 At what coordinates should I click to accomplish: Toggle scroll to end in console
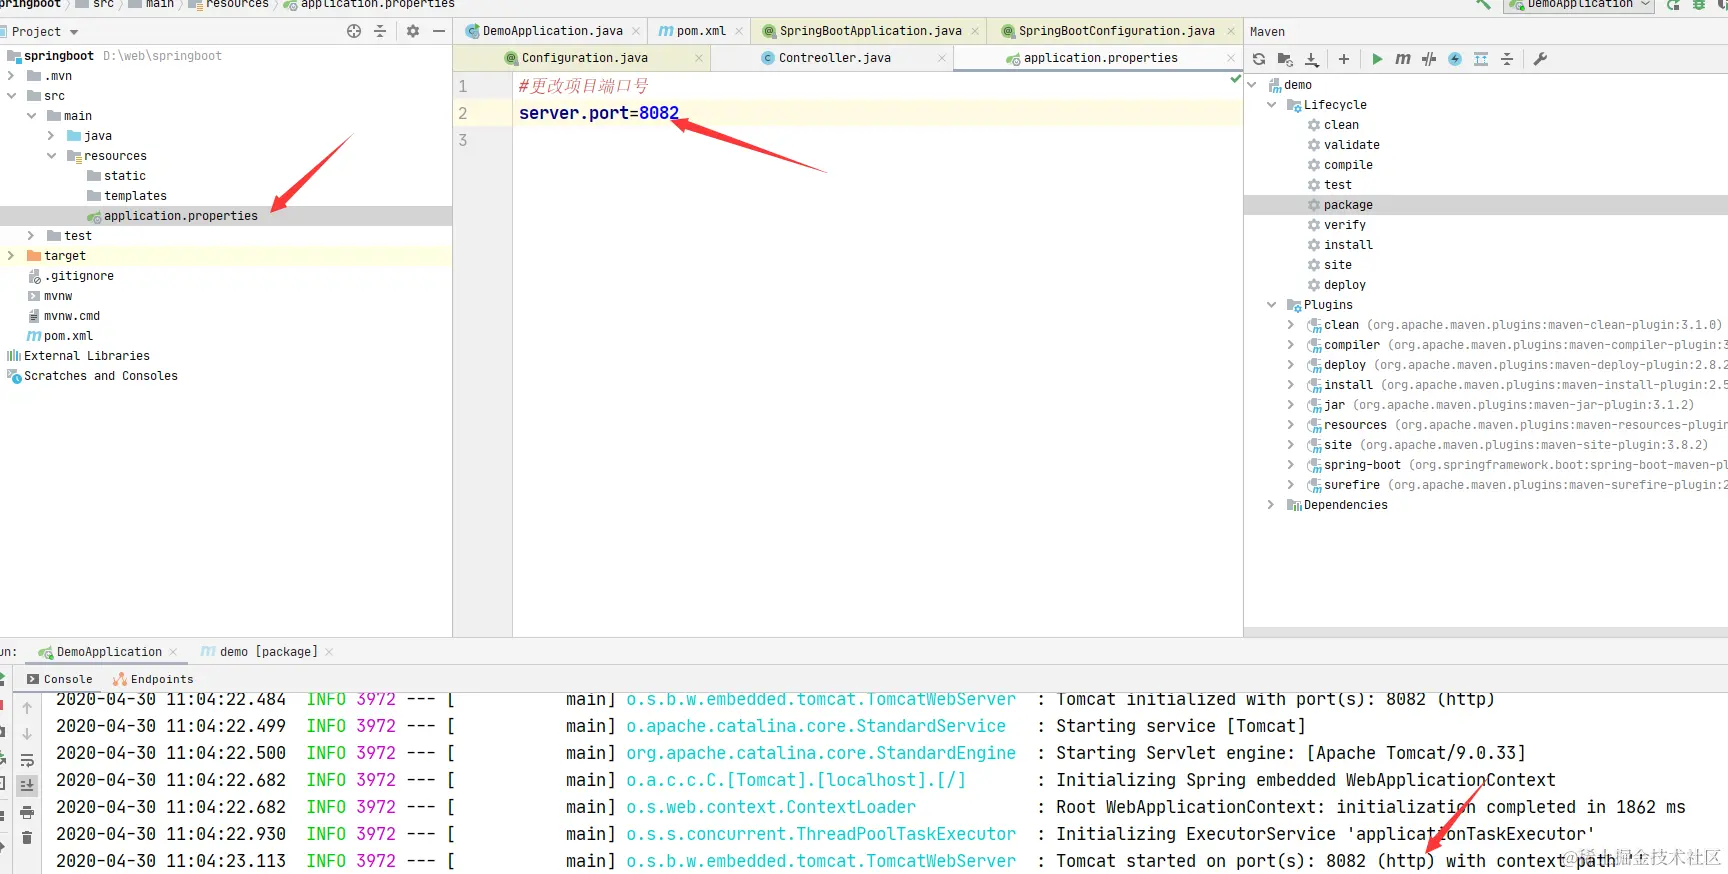(27, 786)
